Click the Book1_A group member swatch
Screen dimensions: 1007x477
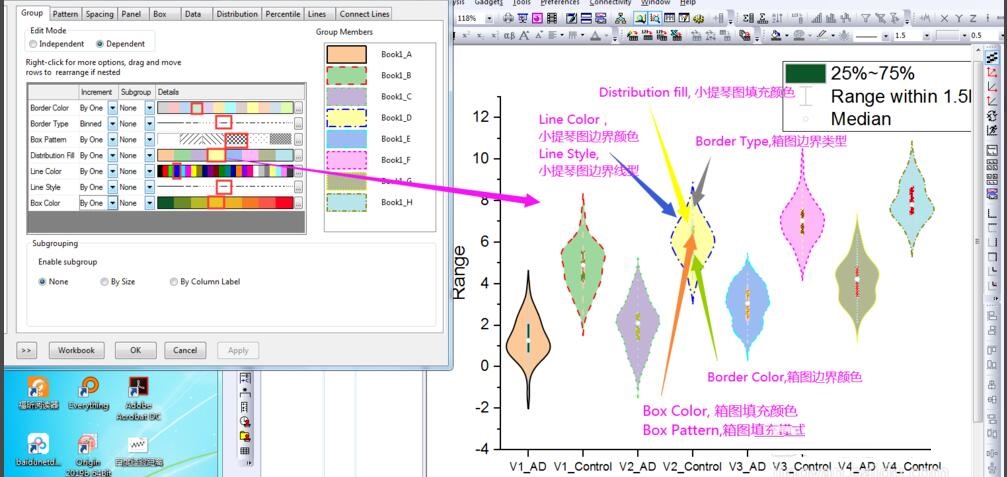click(346, 54)
